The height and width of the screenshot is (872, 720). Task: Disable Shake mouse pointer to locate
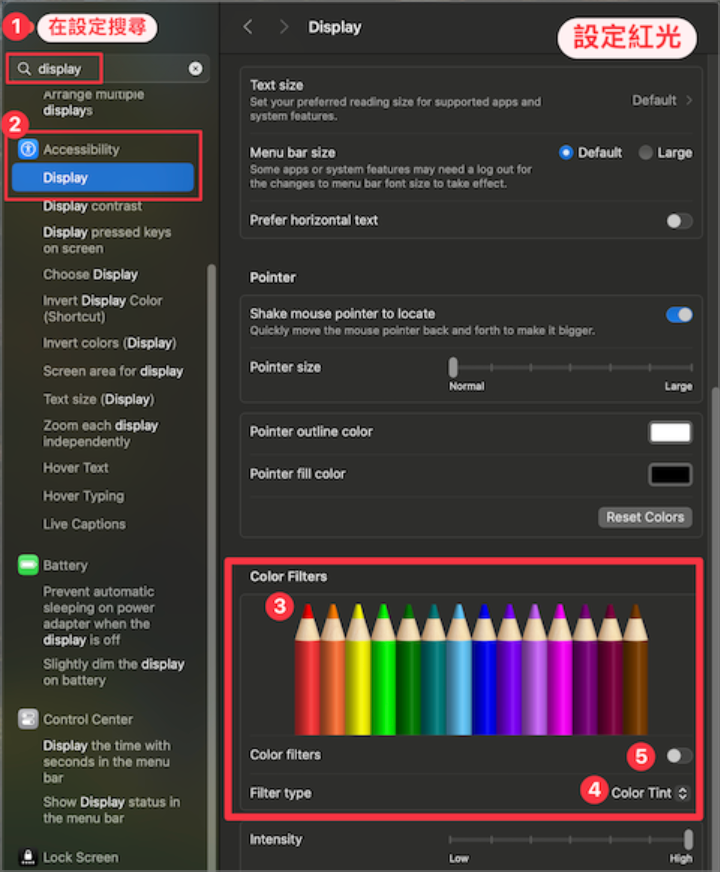click(x=679, y=314)
